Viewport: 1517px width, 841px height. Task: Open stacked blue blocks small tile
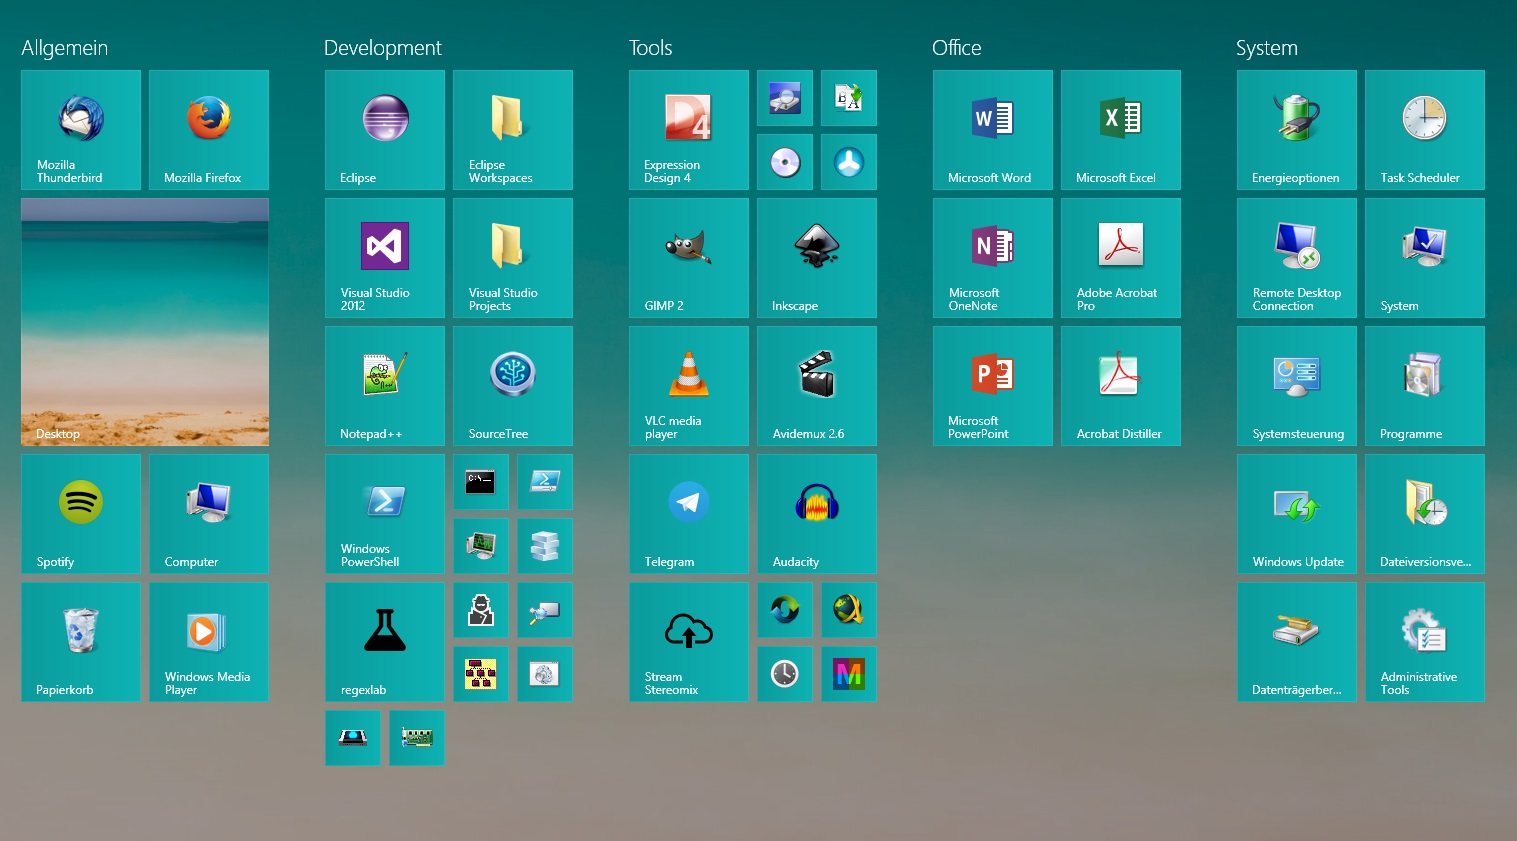coord(545,546)
